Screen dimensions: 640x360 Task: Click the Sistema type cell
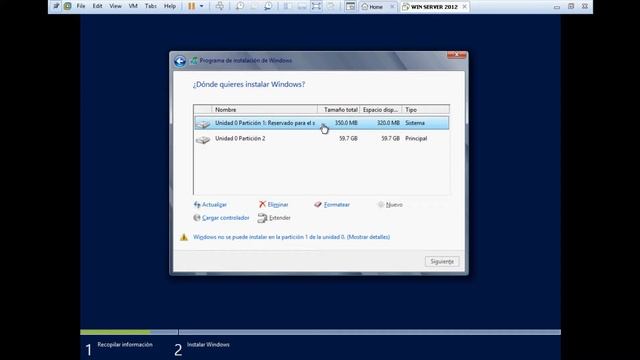pyautogui.click(x=415, y=123)
